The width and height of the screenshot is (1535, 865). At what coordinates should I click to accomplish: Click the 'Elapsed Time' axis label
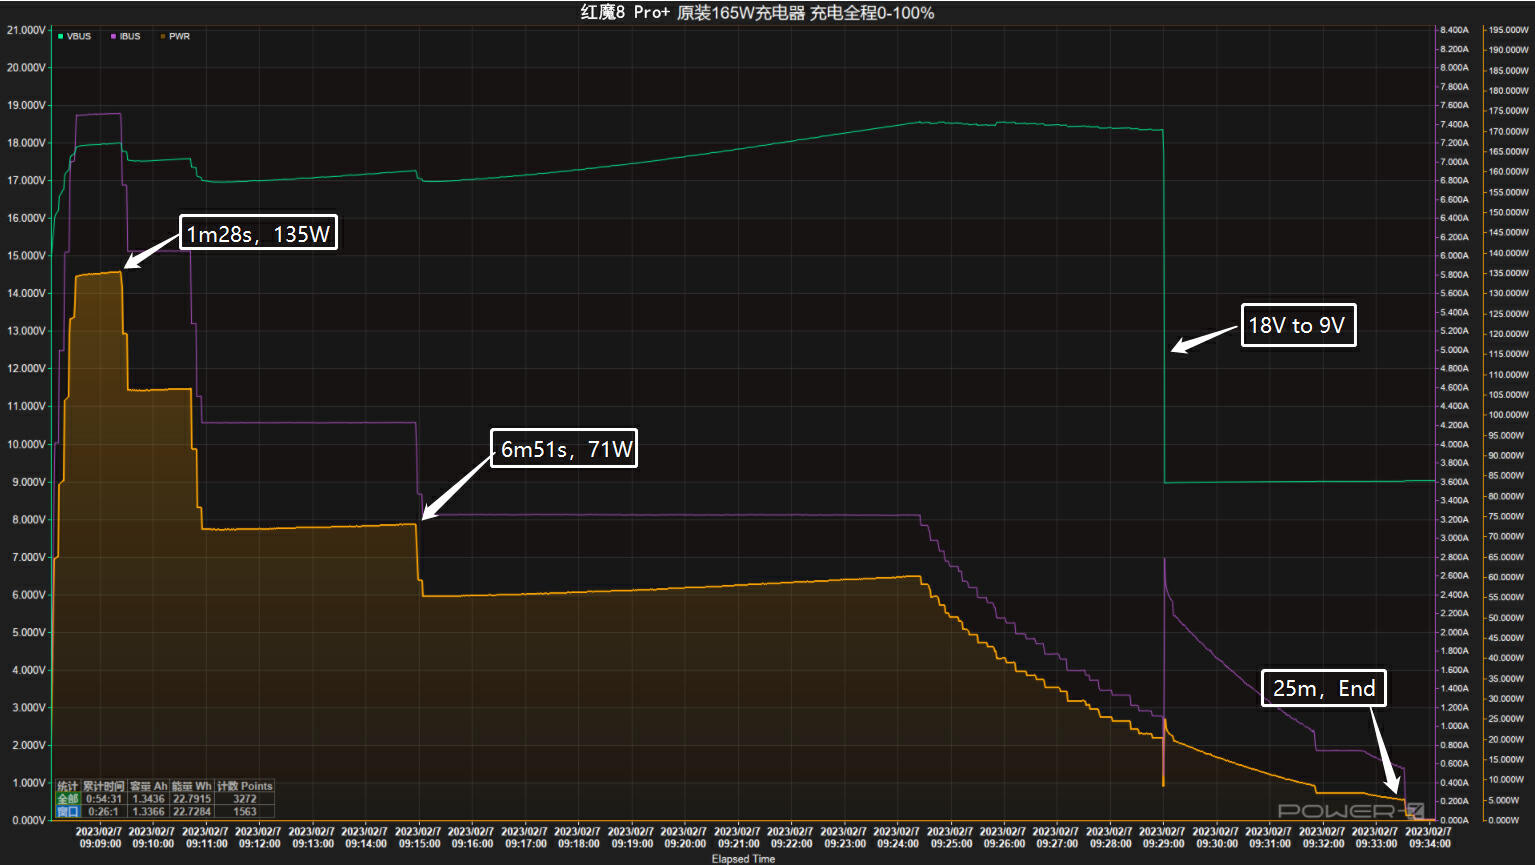coord(743,859)
